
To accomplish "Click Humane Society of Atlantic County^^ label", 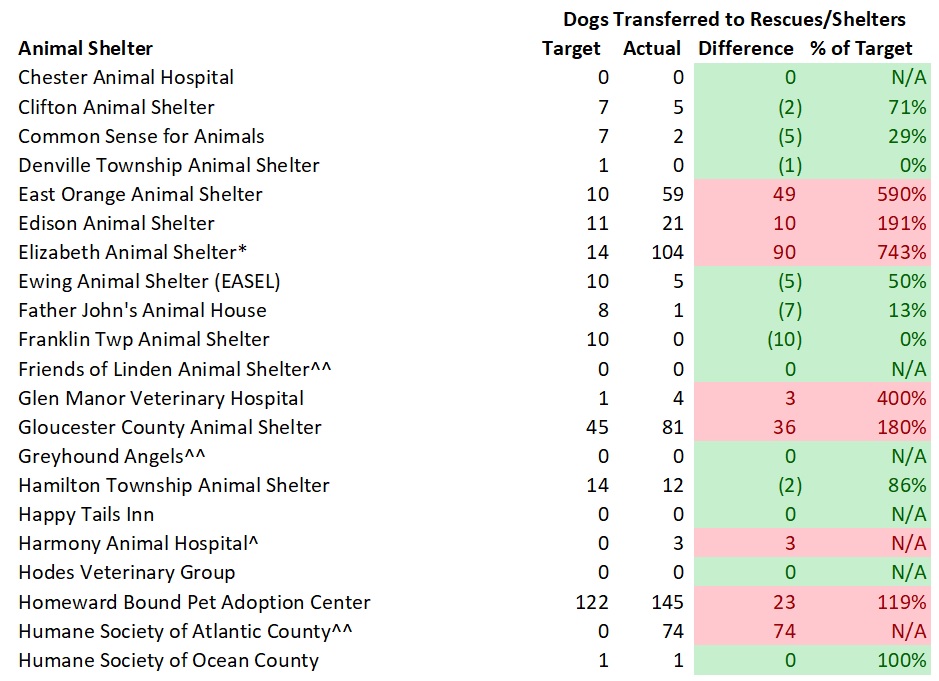I will (x=186, y=631).
